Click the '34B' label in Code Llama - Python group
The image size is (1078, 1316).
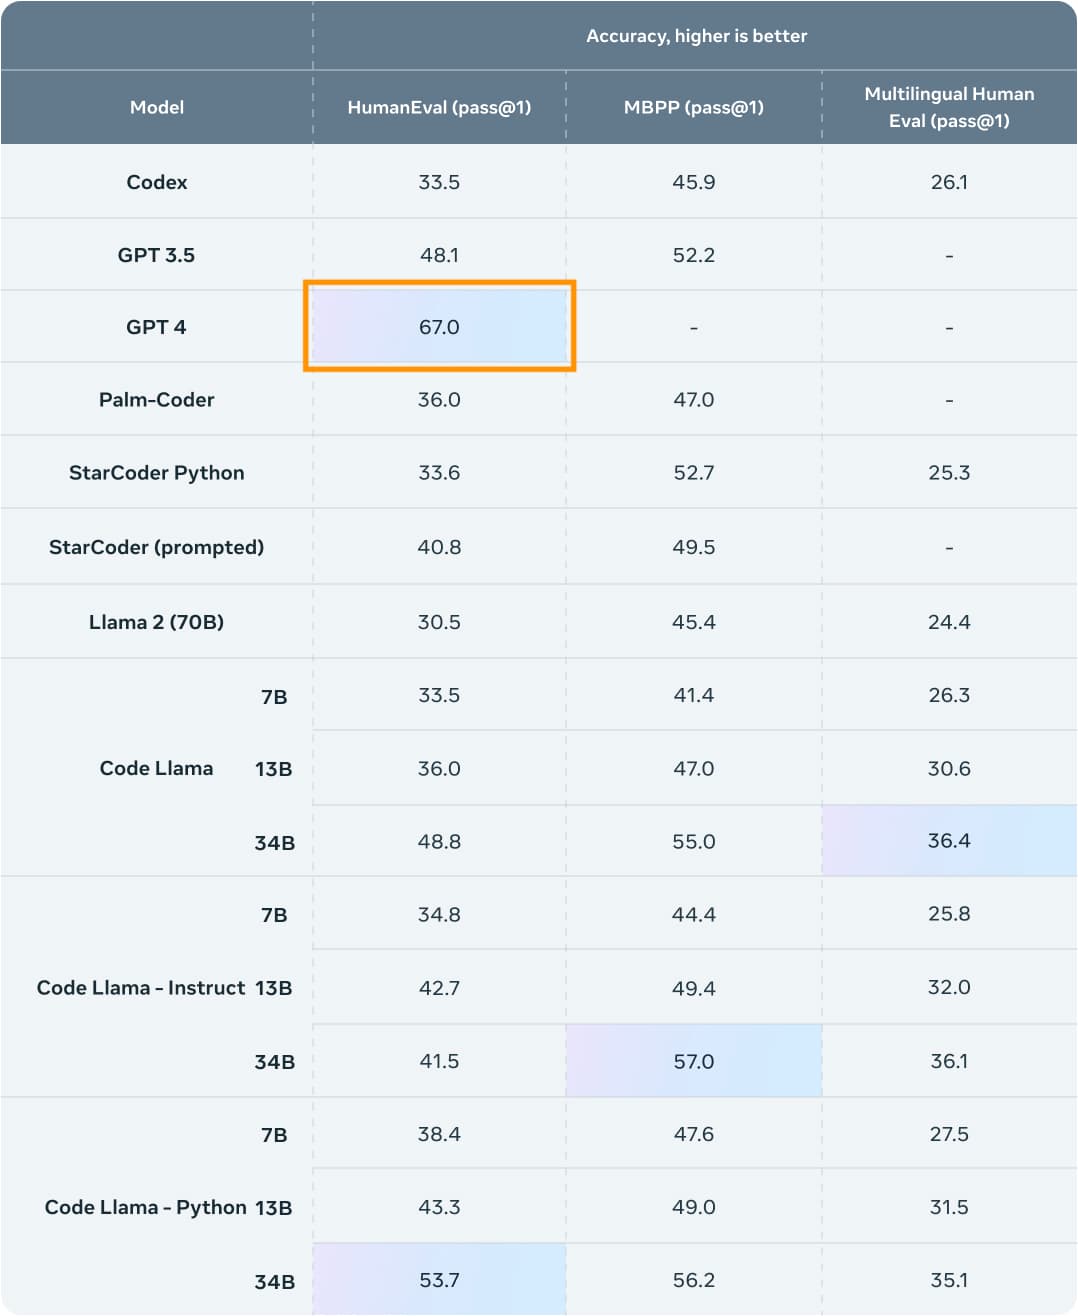(x=274, y=1282)
